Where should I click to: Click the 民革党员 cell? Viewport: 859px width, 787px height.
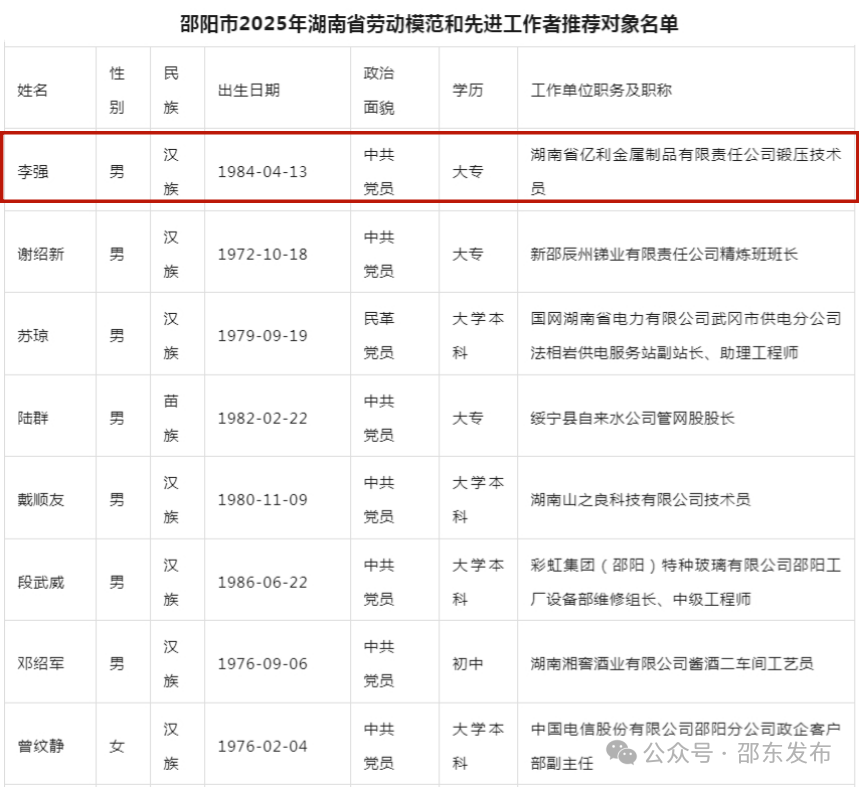[x=379, y=335]
